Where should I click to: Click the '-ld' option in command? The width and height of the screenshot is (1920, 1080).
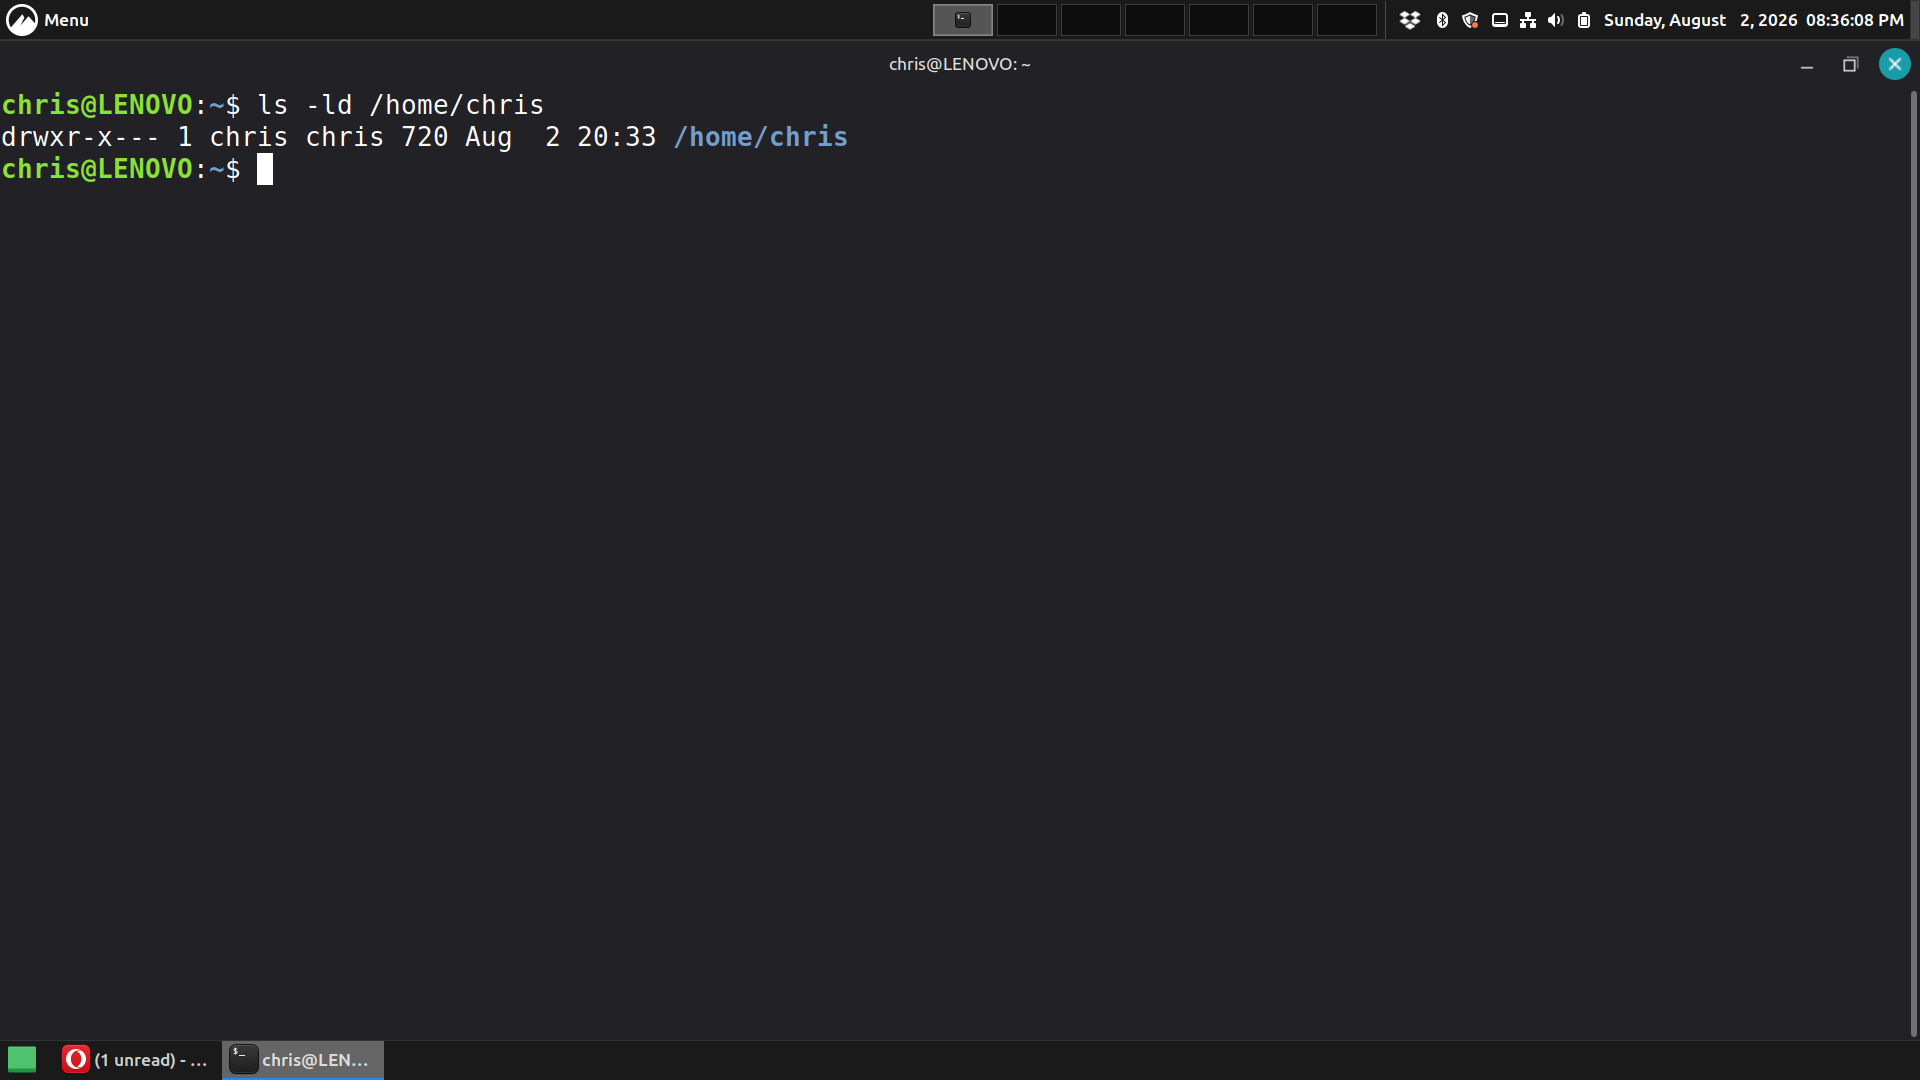[x=329, y=105]
